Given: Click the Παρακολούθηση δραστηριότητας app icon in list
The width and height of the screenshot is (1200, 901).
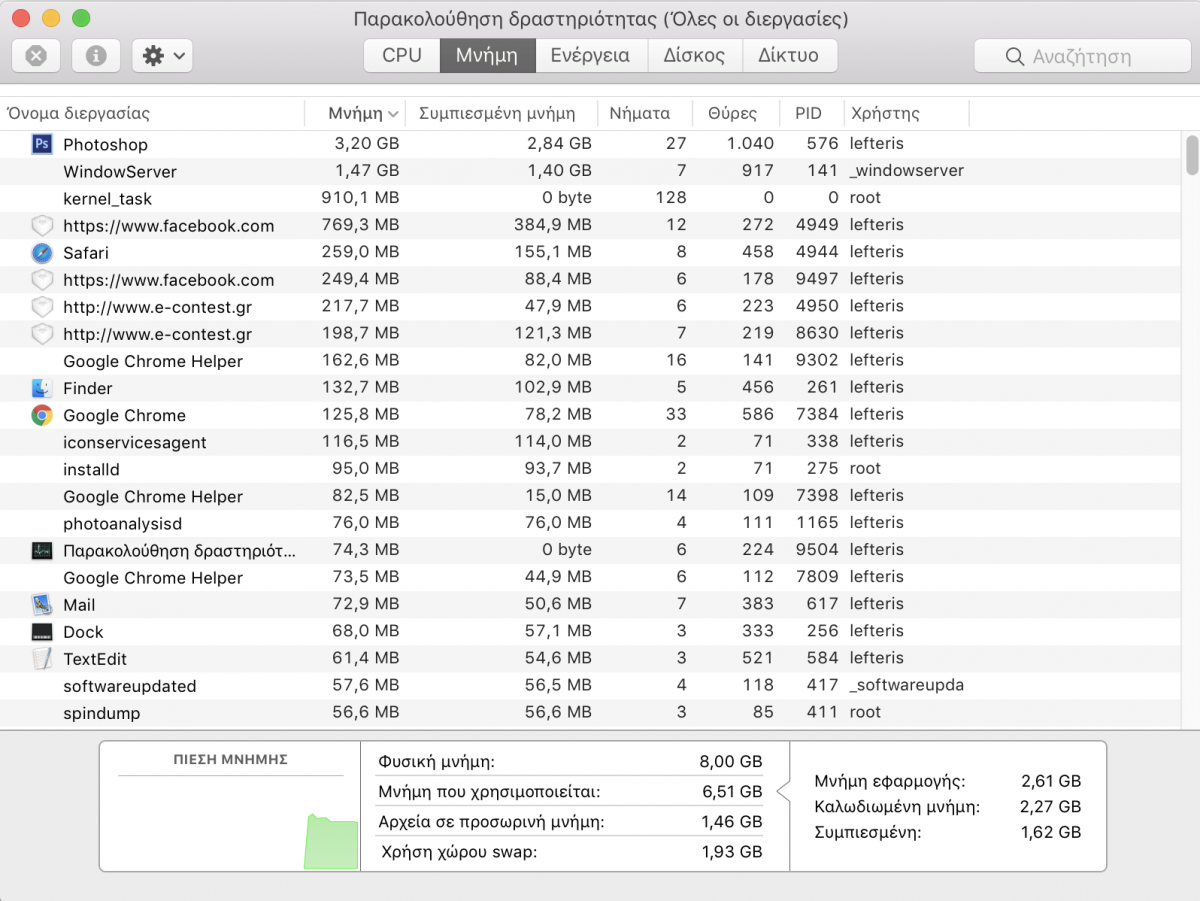Looking at the screenshot, I should [42, 550].
